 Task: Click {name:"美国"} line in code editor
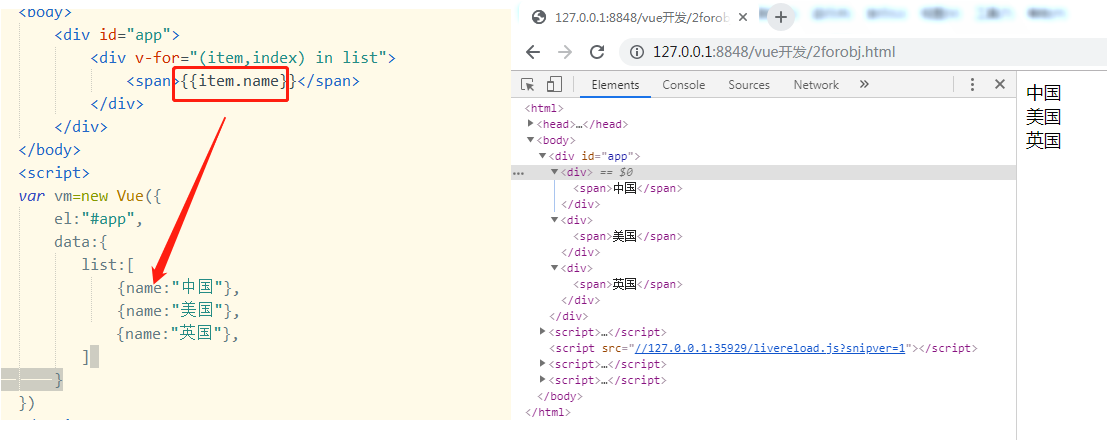coord(179,310)
